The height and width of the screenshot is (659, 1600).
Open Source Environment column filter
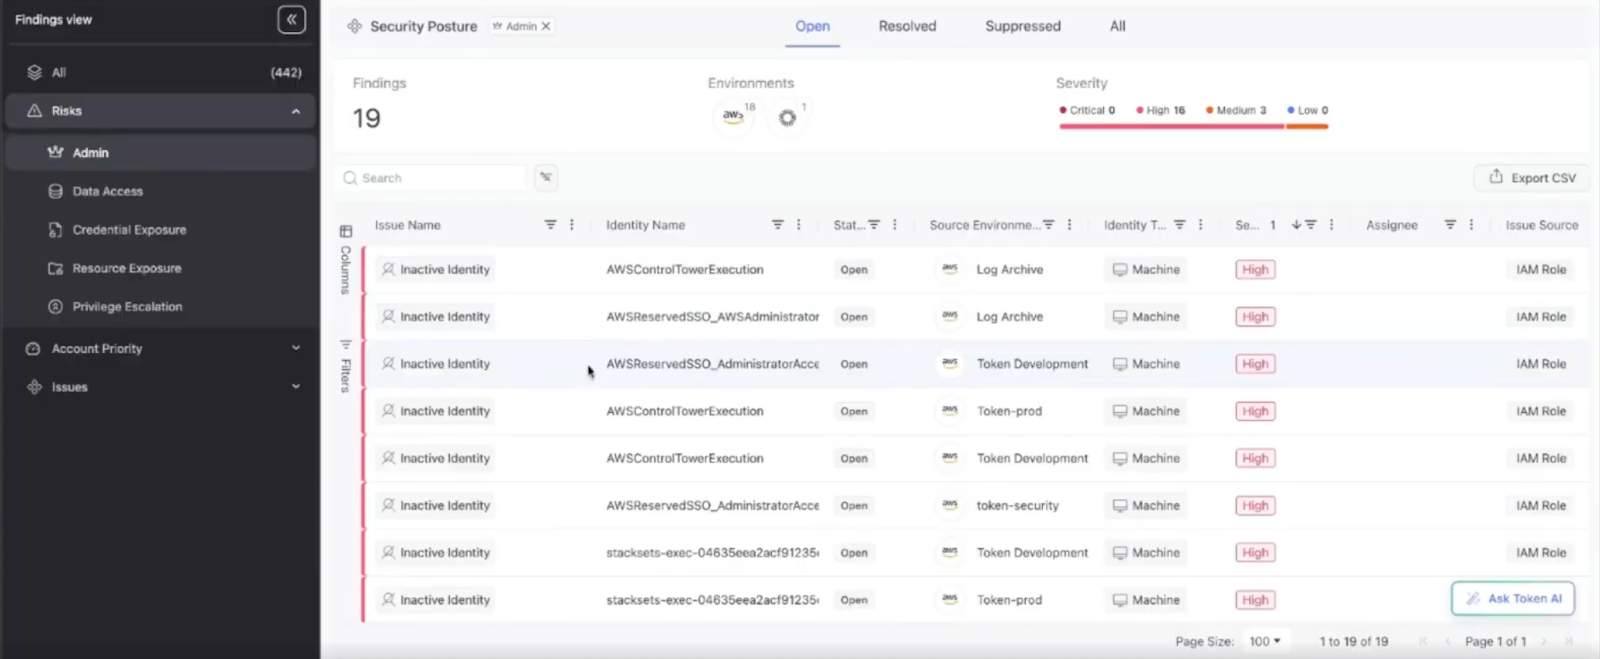(1048, 225)
